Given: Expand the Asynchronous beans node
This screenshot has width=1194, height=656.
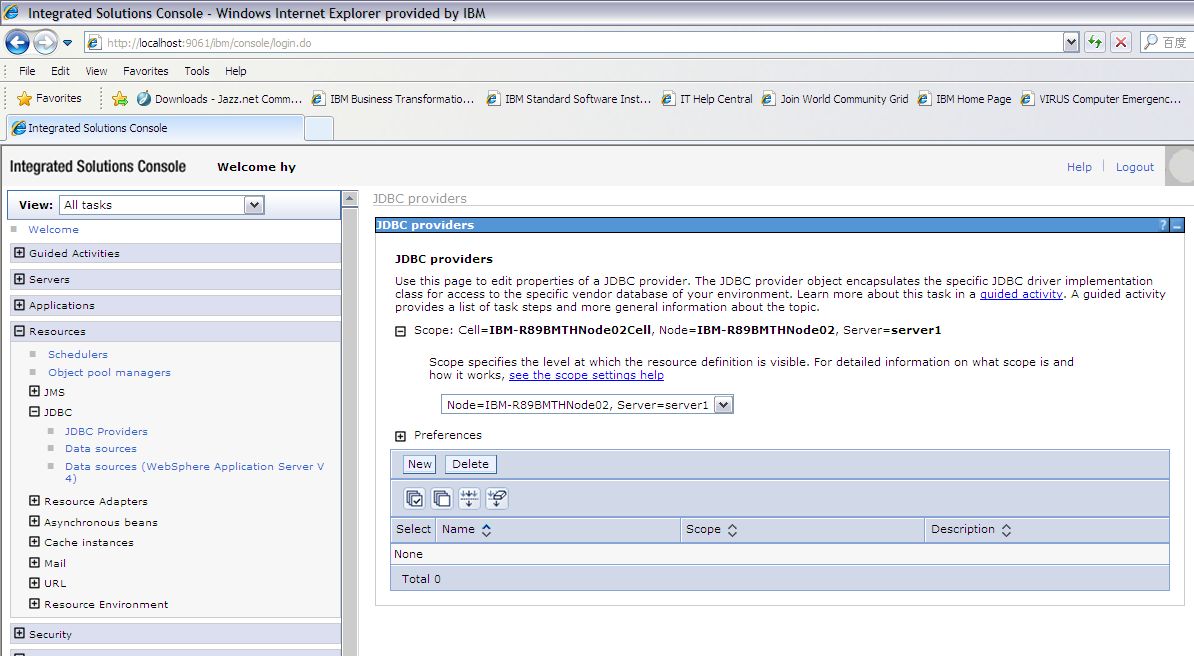Looking at the screenshot, I should [34, 521].
